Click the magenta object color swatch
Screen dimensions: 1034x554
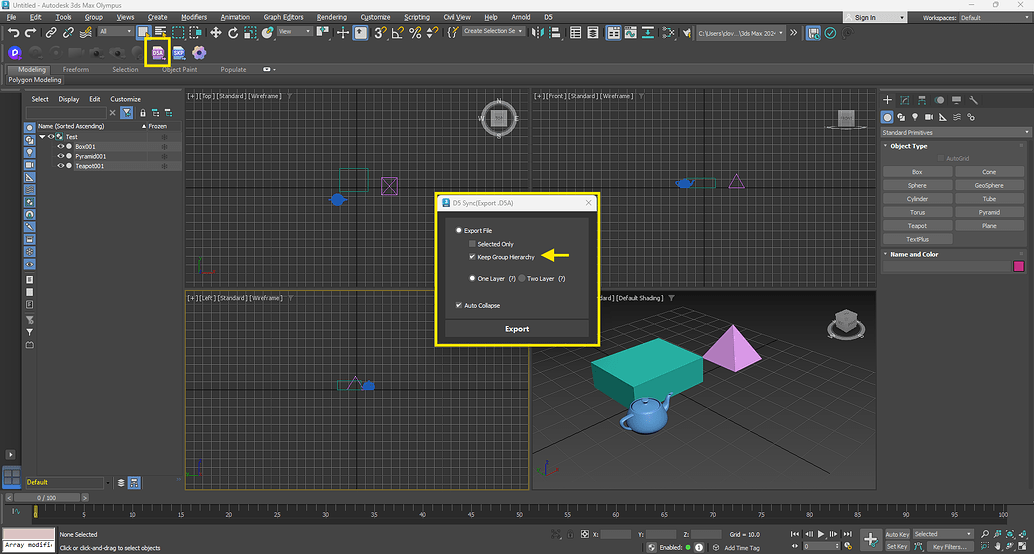coord(1019,266)
